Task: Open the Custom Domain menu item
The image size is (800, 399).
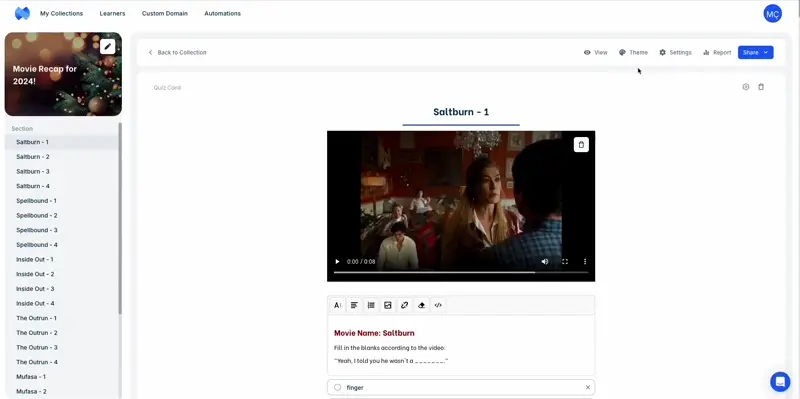Action: 165,14
